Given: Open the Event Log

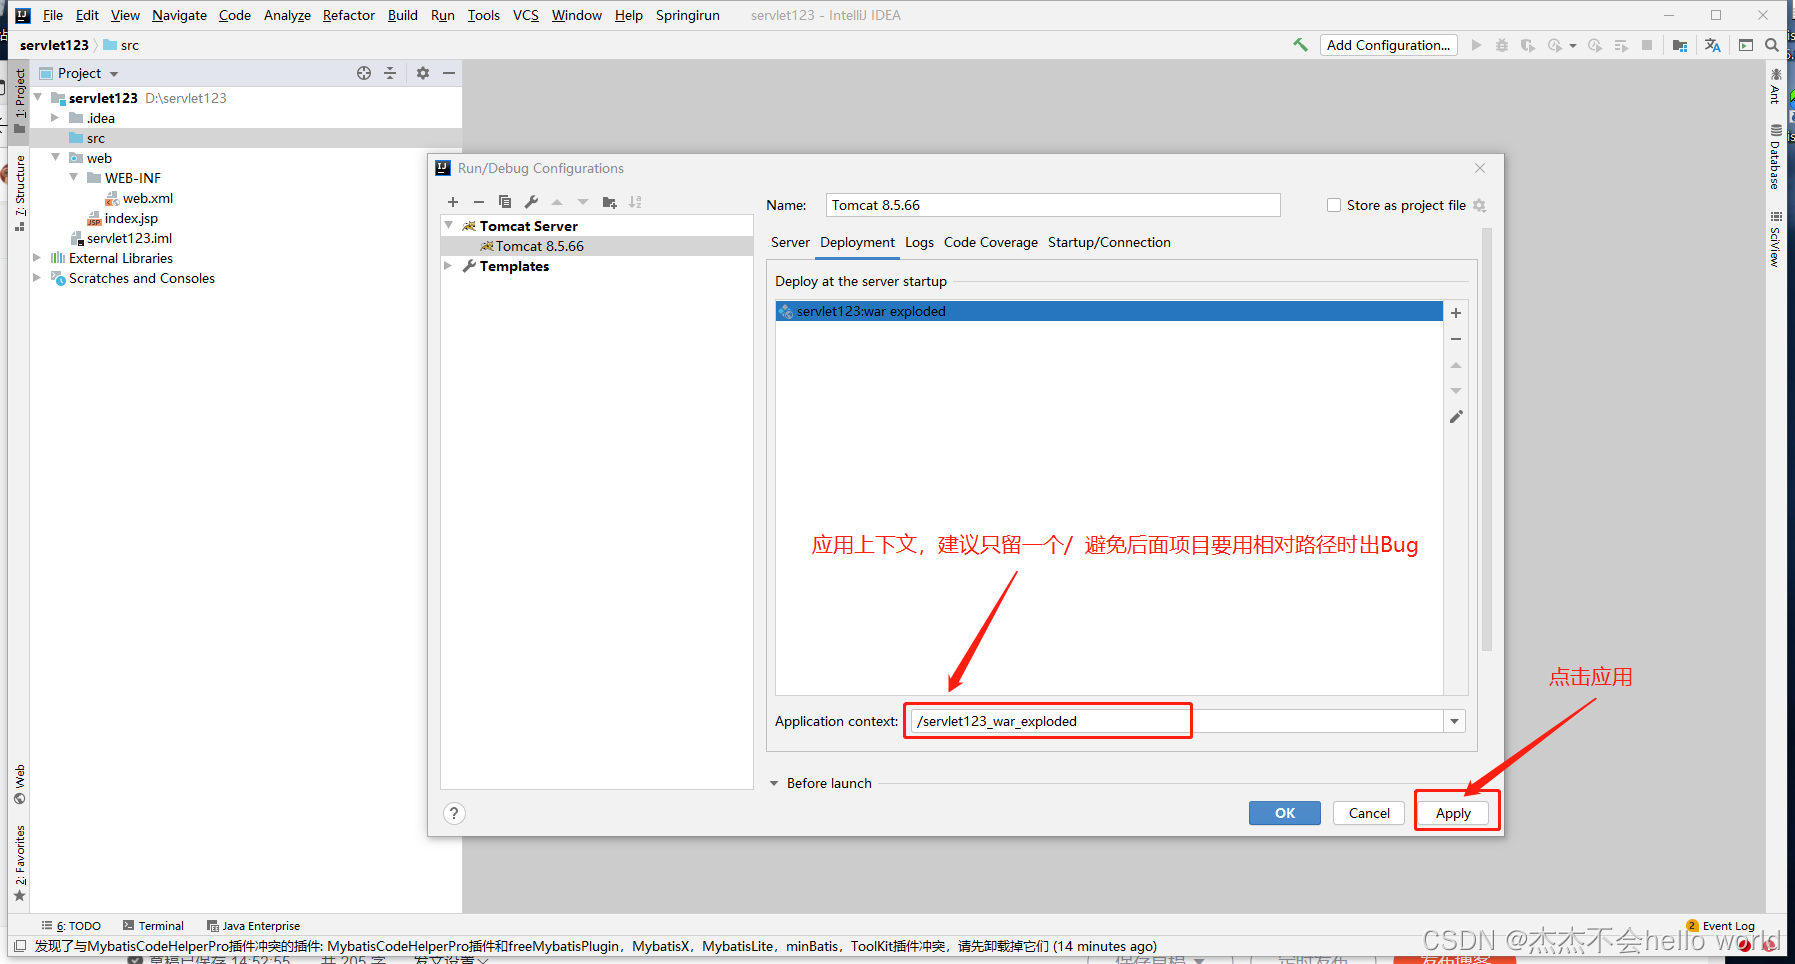Looking at the screenshot, I should 1721,926.
